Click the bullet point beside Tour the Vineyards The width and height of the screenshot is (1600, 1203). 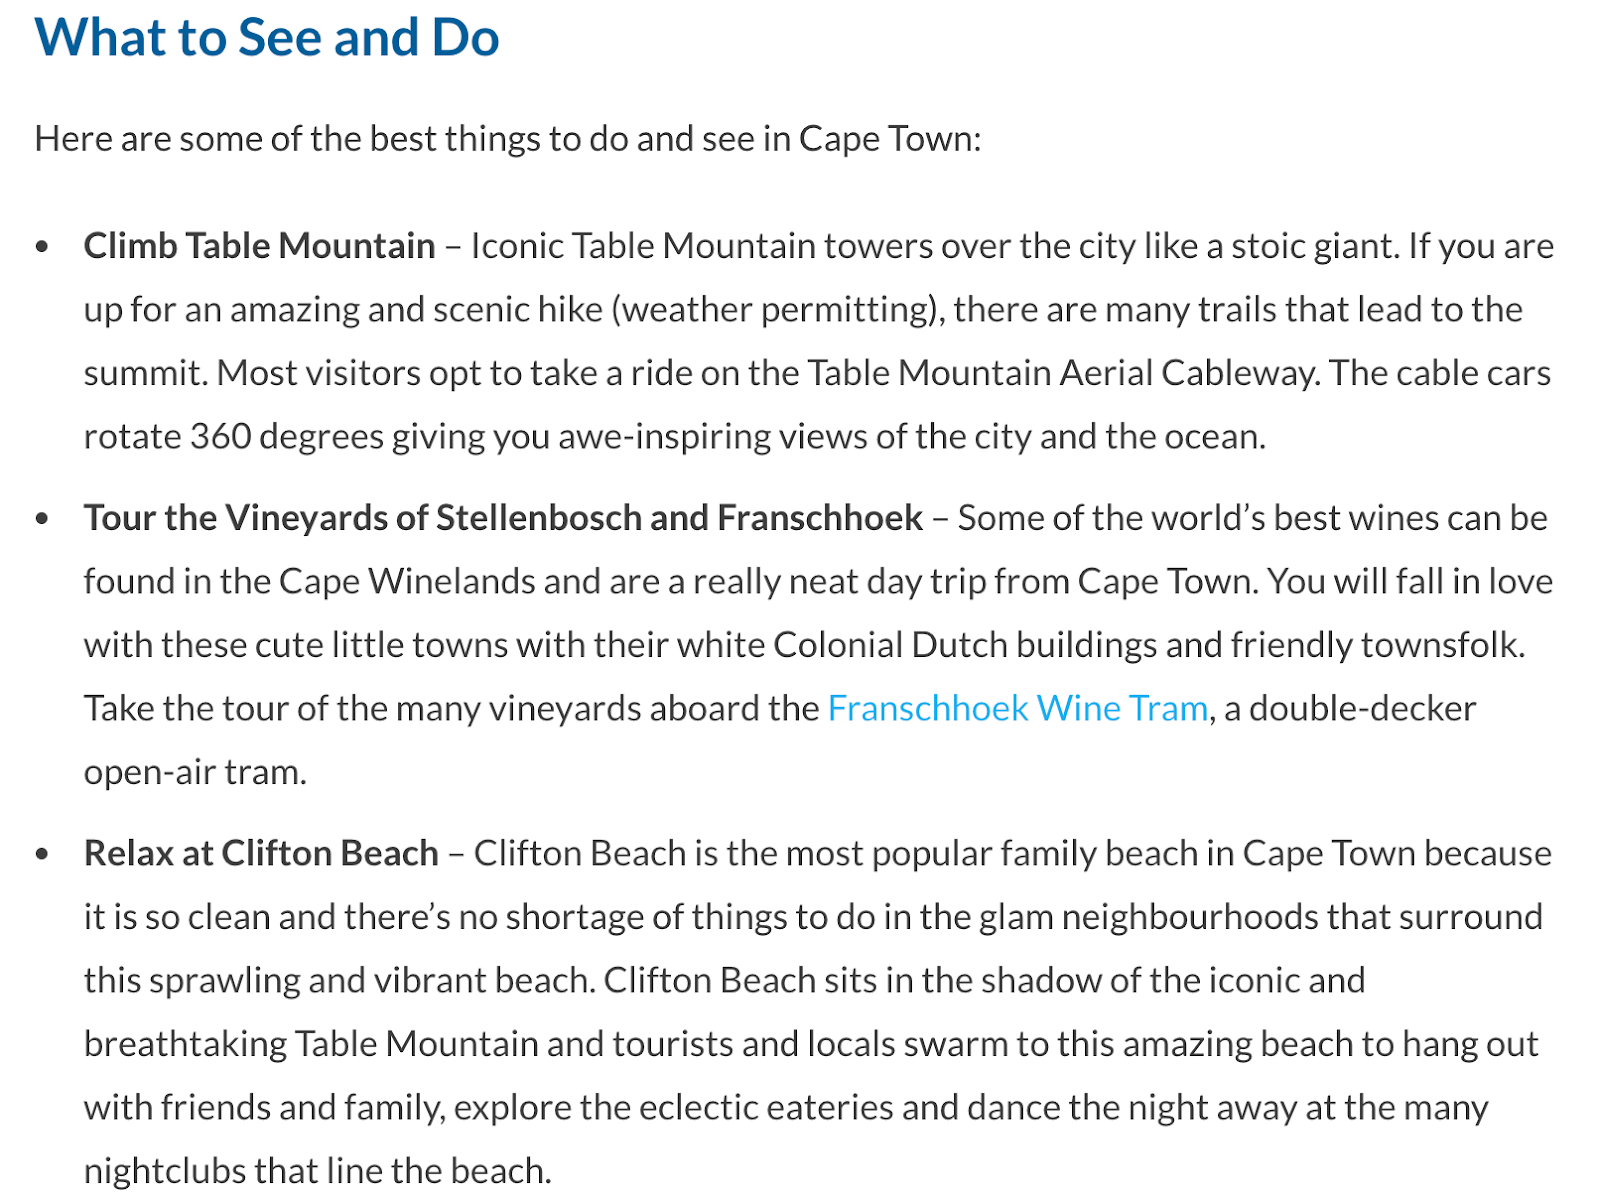coord(42,519)
